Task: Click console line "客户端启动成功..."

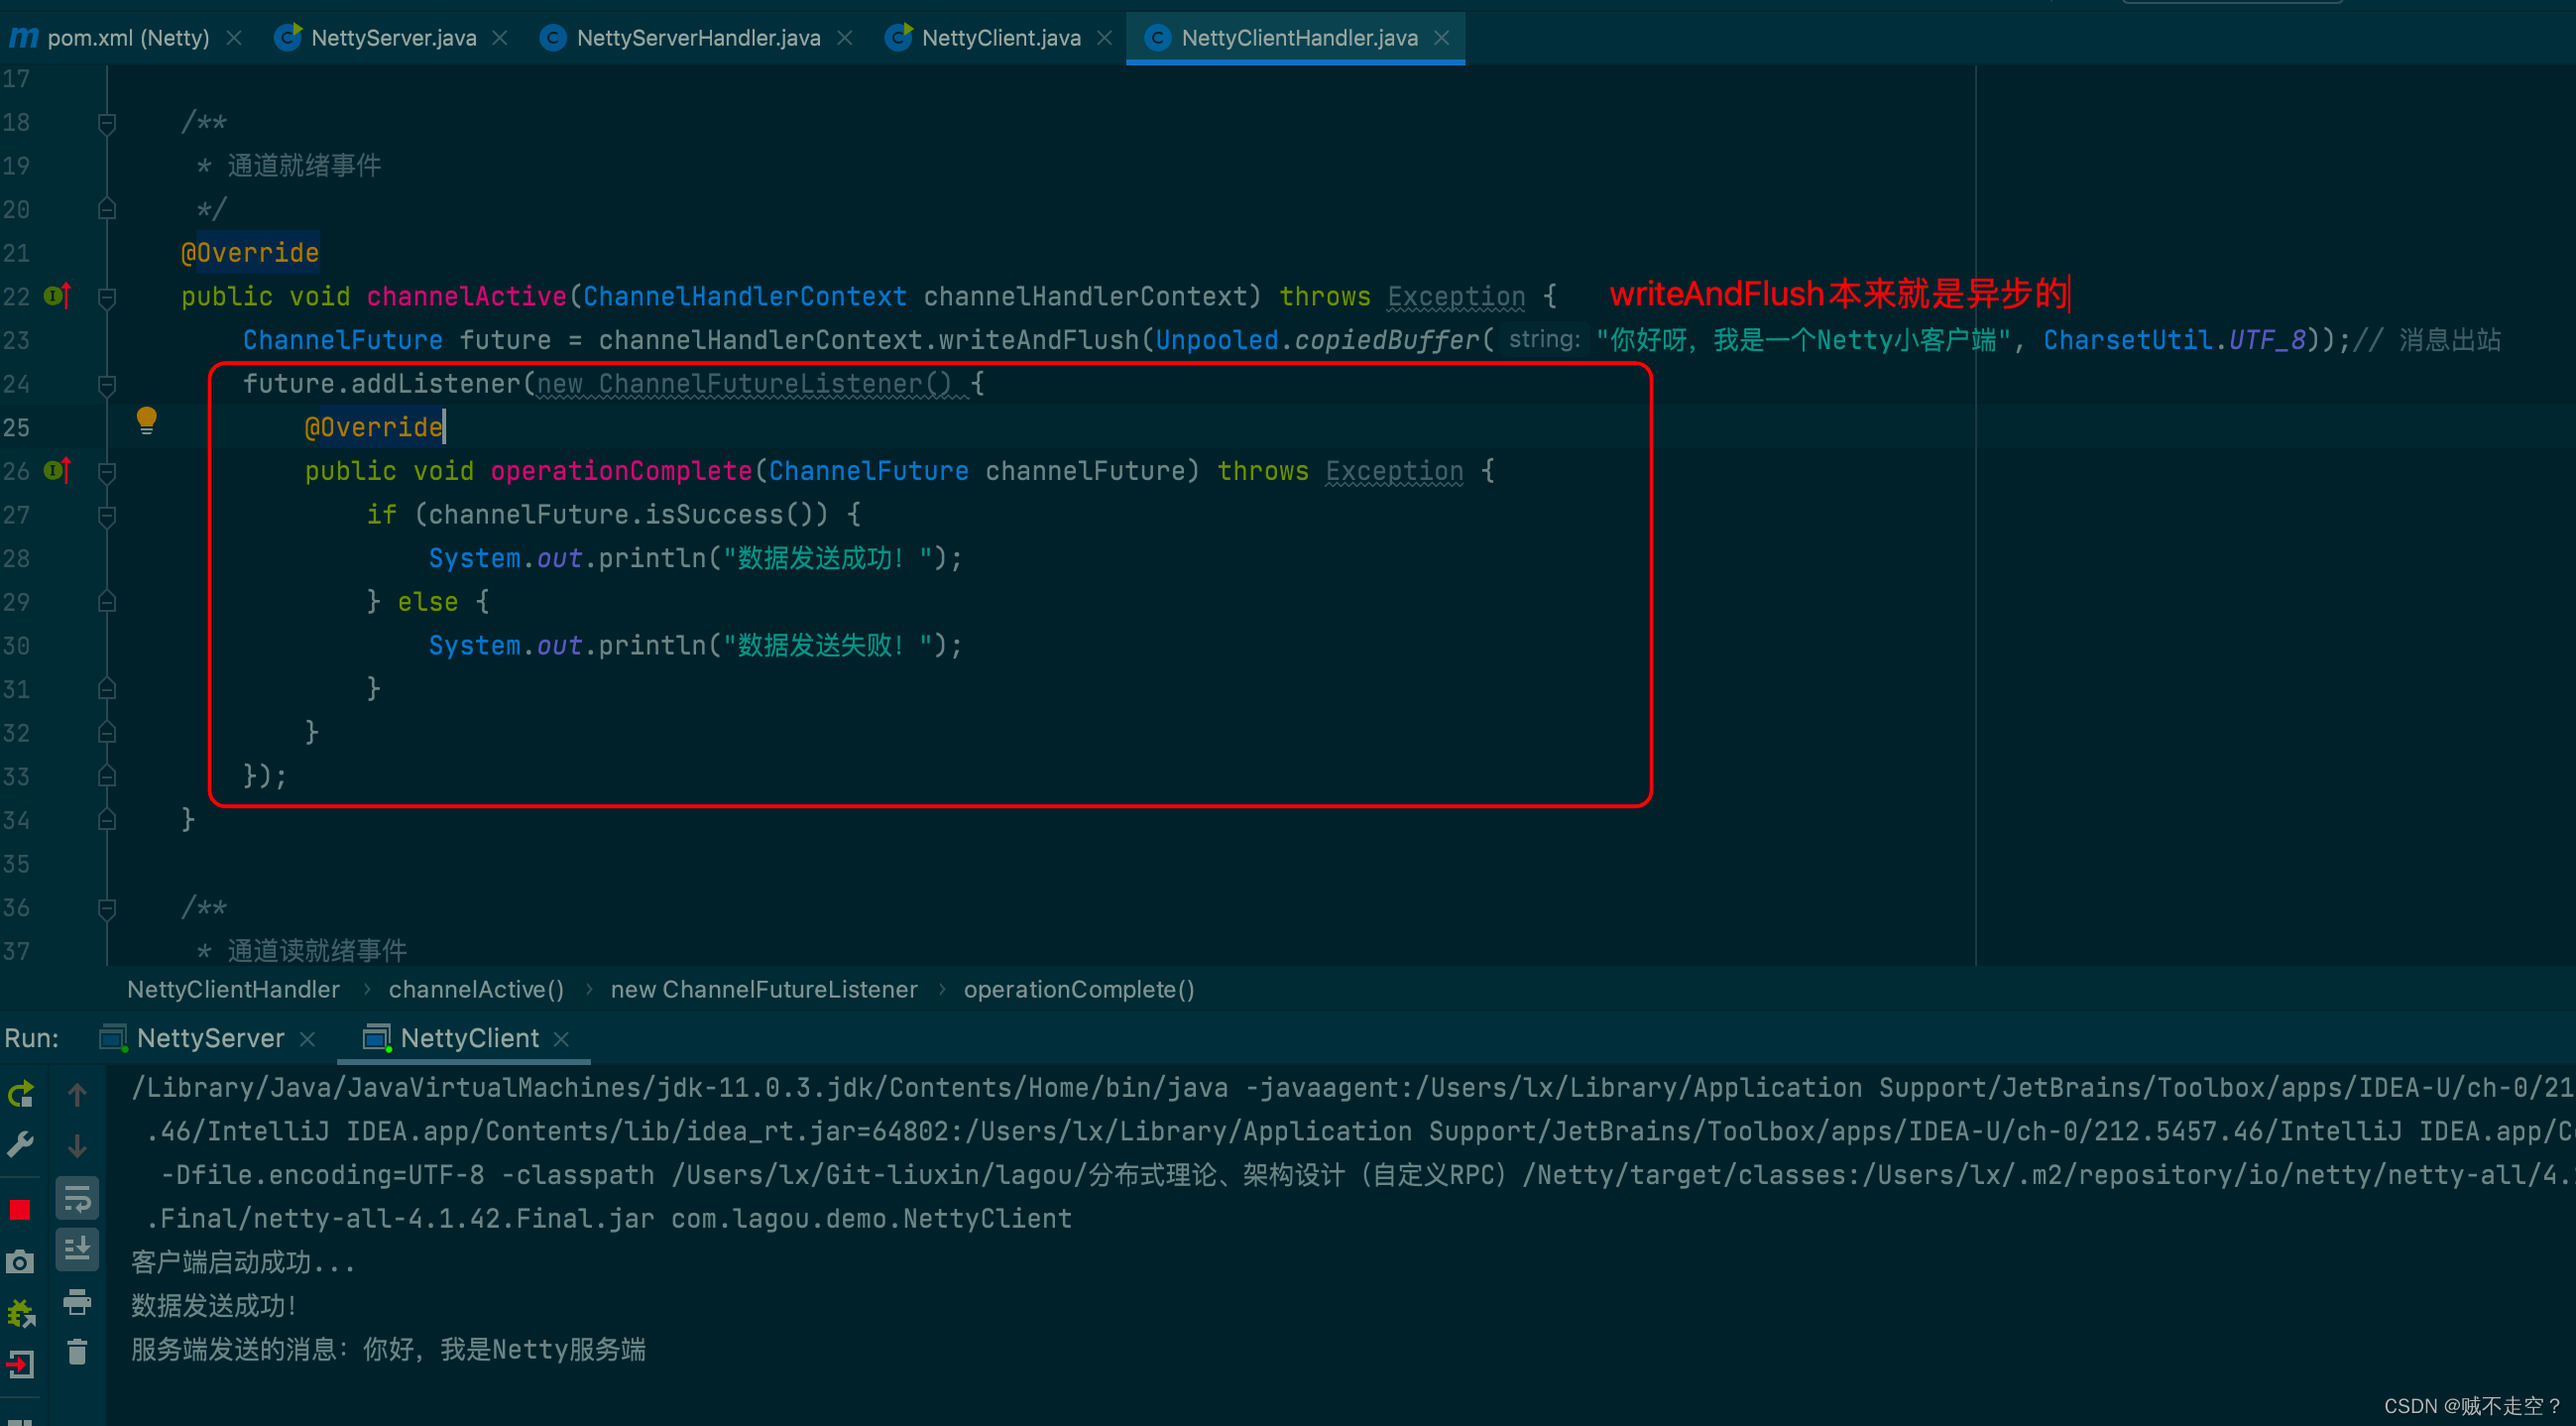Action: [x=243, y=1262]
